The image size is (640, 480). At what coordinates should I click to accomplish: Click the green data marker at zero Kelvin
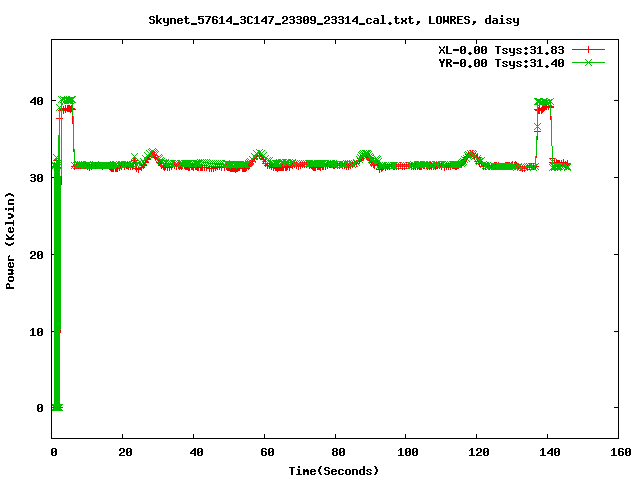click(57, 407)
